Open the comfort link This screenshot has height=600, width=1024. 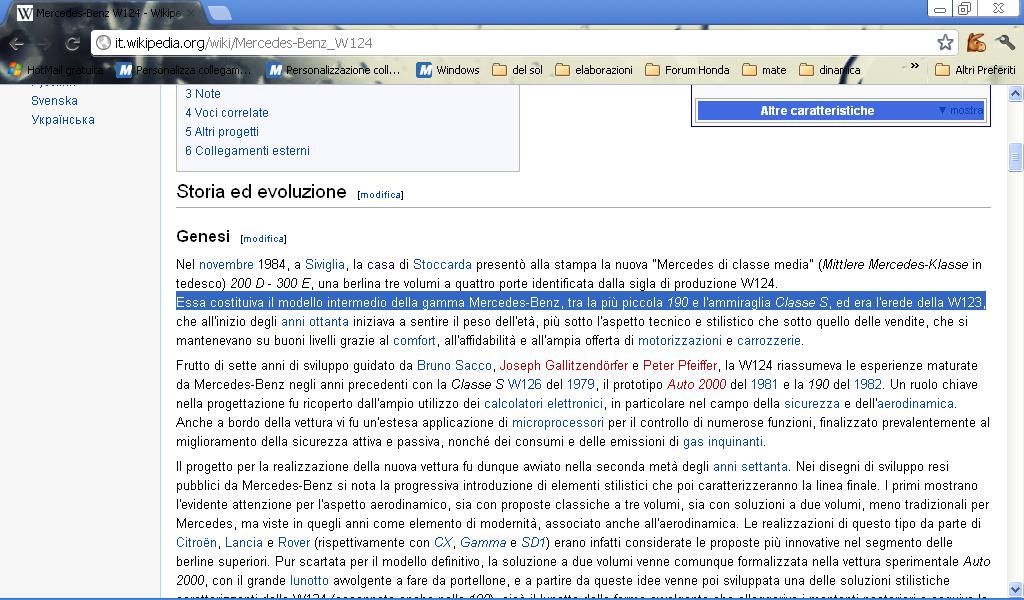[x=414, y=340]
